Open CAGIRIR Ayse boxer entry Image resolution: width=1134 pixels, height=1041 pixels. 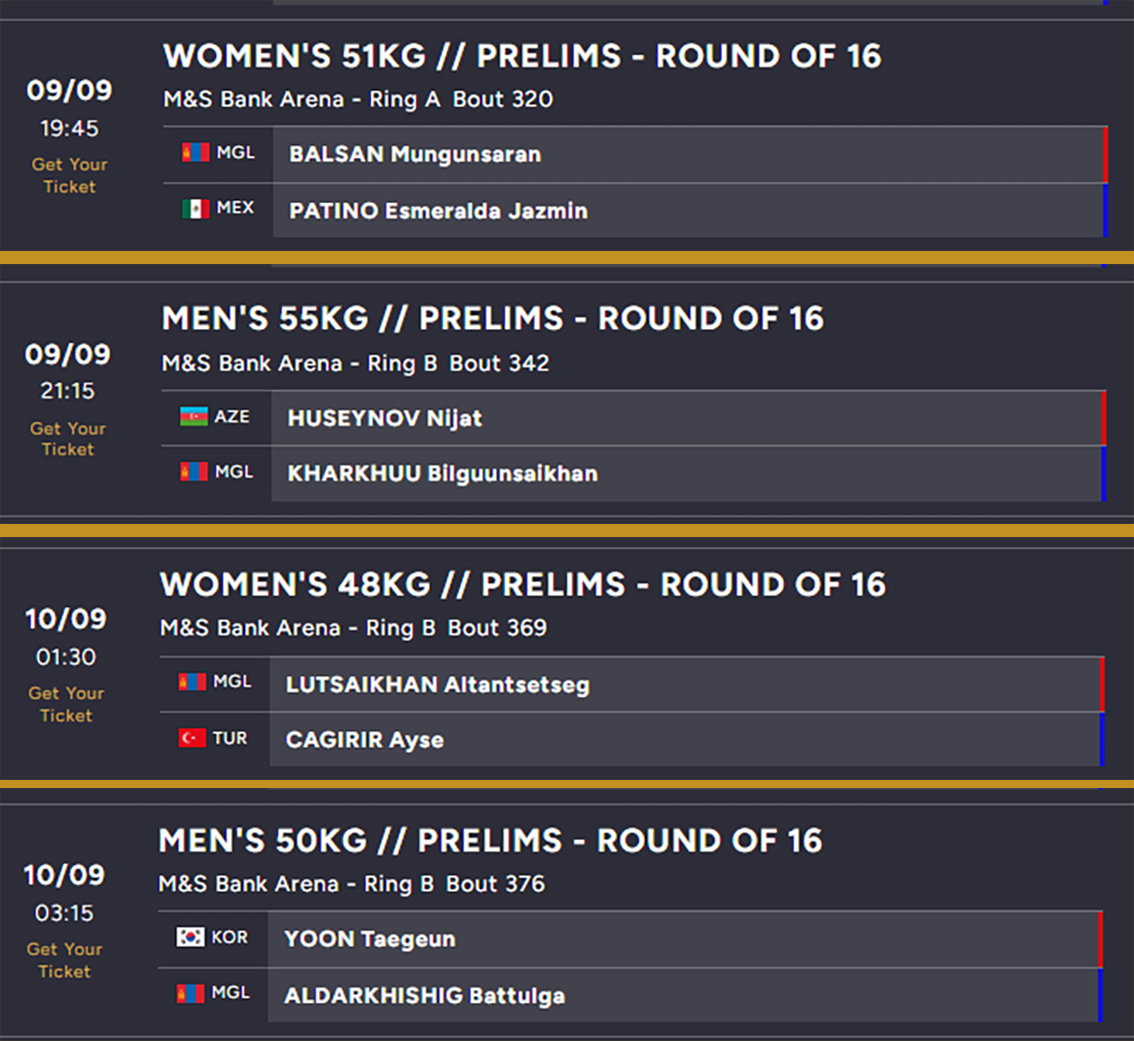pyautogui.click(x=684, y=740)
